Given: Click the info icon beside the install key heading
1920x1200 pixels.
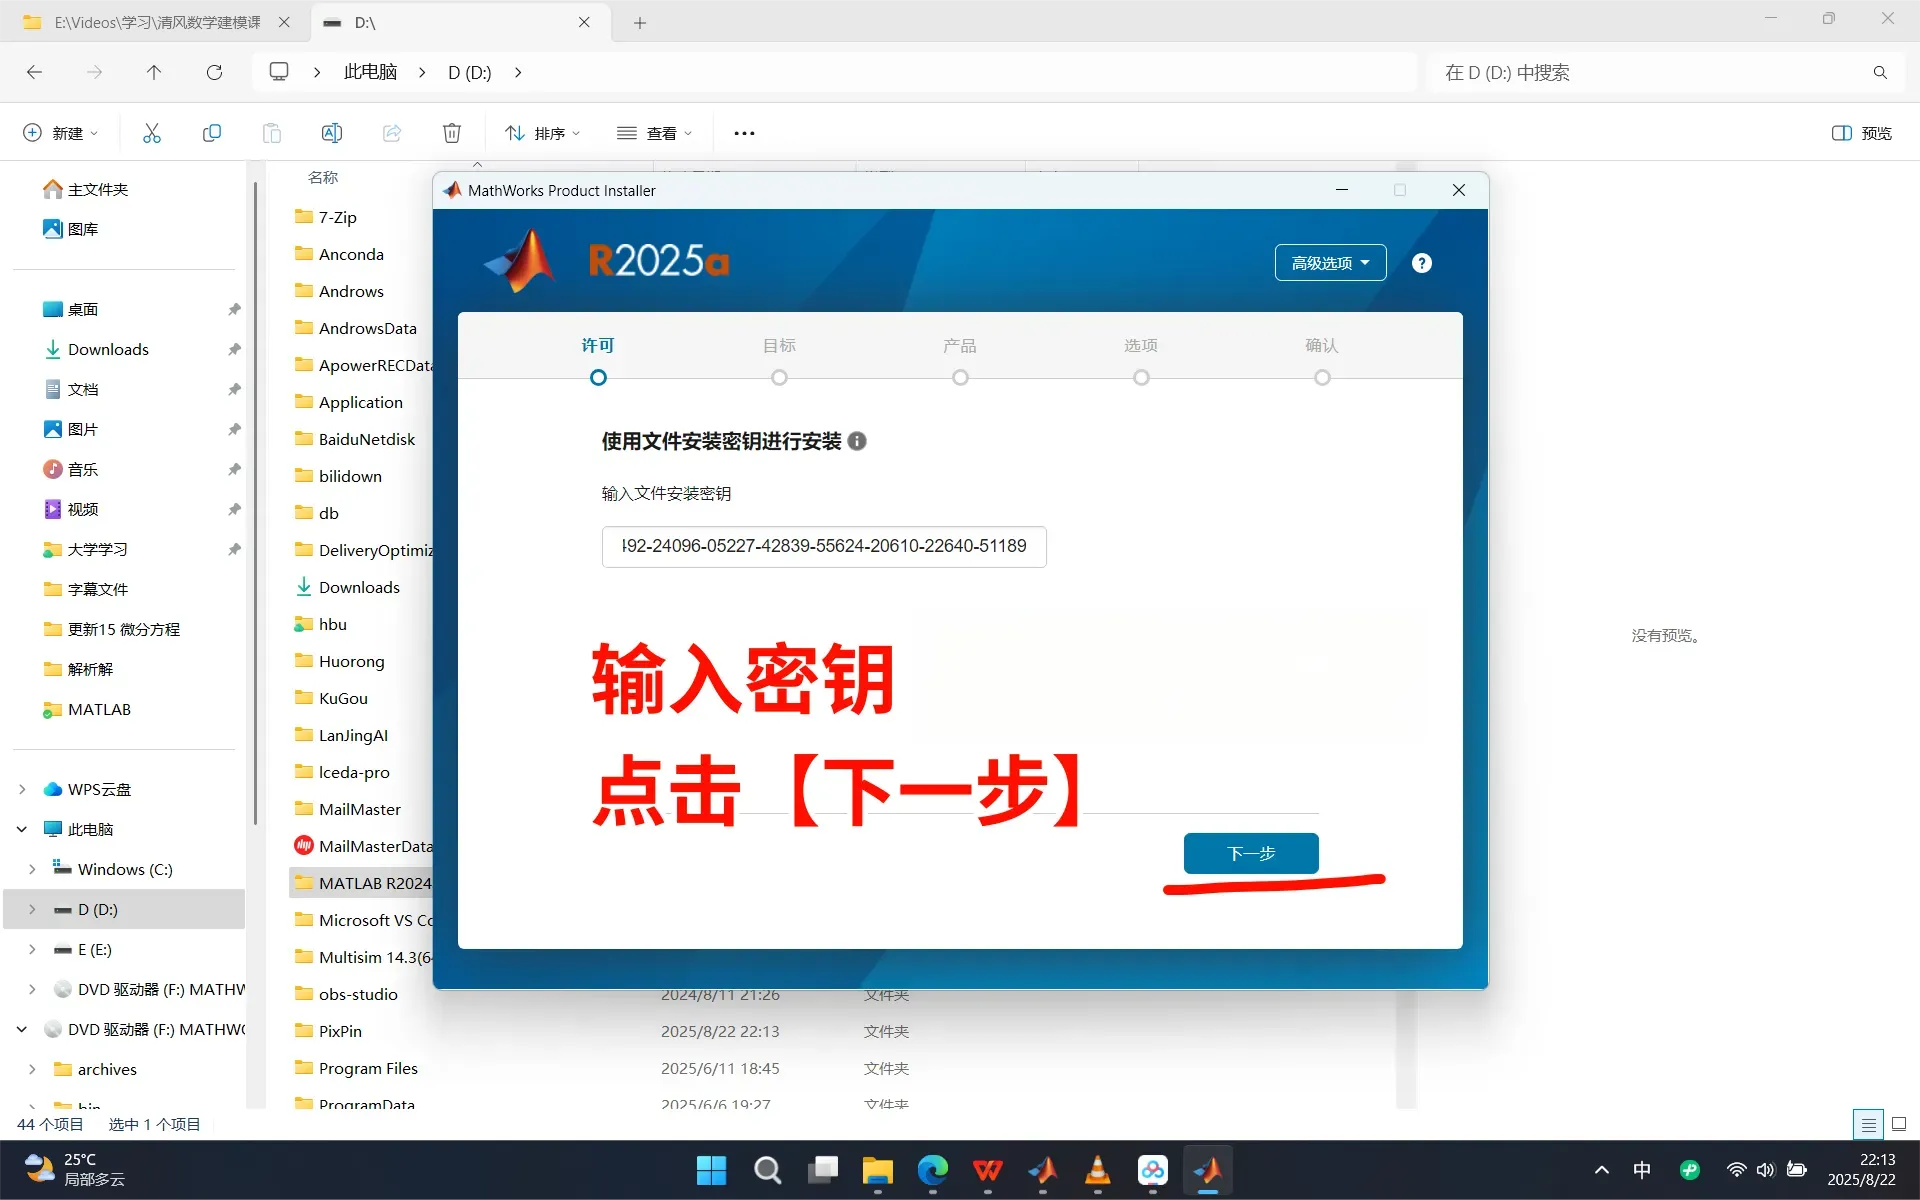Looking at the screenshot, I should click(x=857, y=441).
